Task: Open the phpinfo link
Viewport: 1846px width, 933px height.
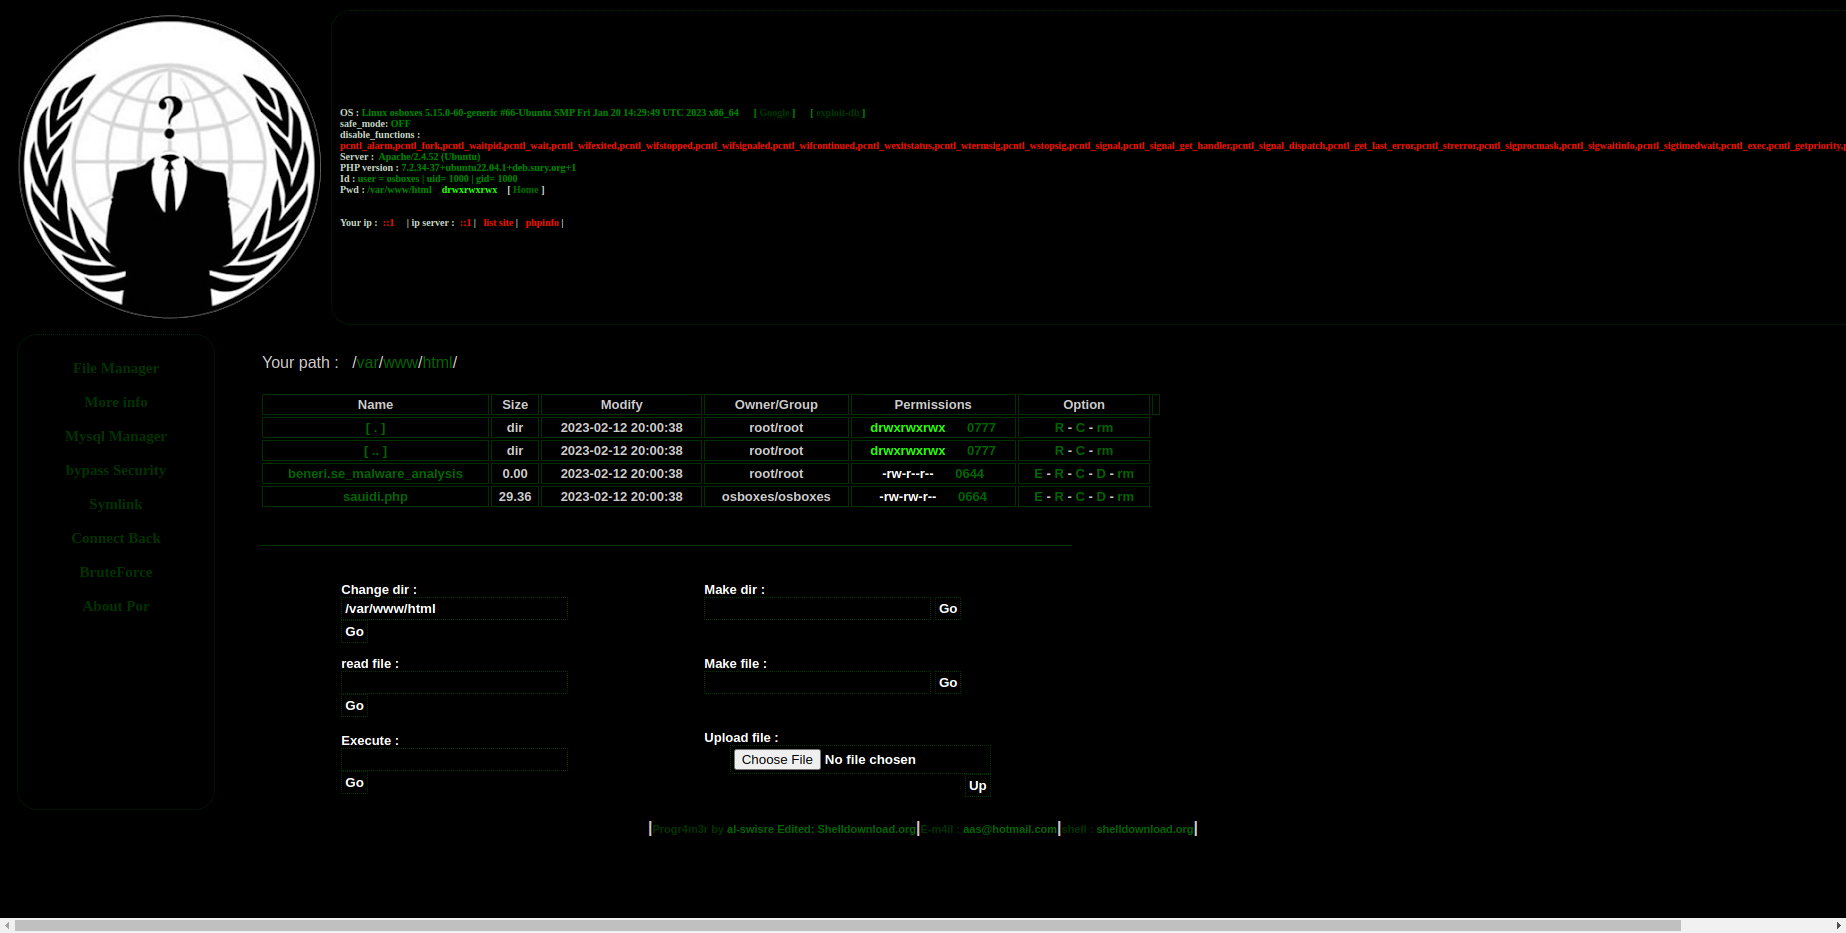Action: click(542, 223)
